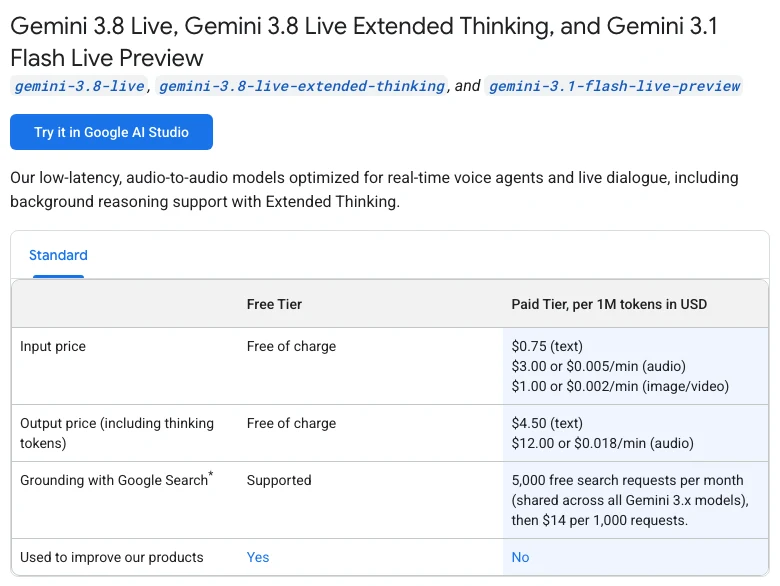This screenshot has height=586, width=780.
Task: Click the low-latency audio-to-audio models description paragraph
Action: coord(374,190)
